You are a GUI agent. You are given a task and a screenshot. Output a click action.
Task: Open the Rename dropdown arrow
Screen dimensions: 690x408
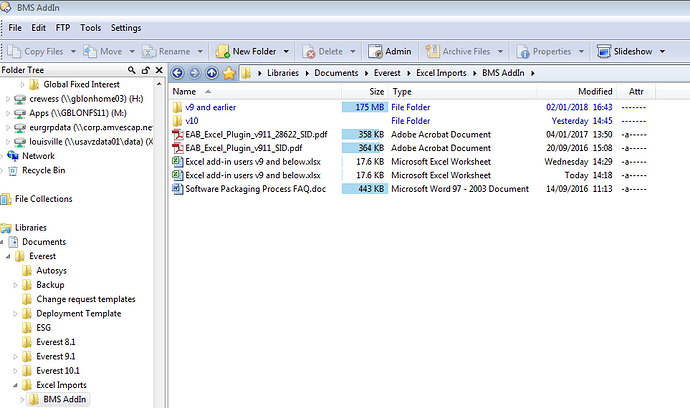(200, 51)
